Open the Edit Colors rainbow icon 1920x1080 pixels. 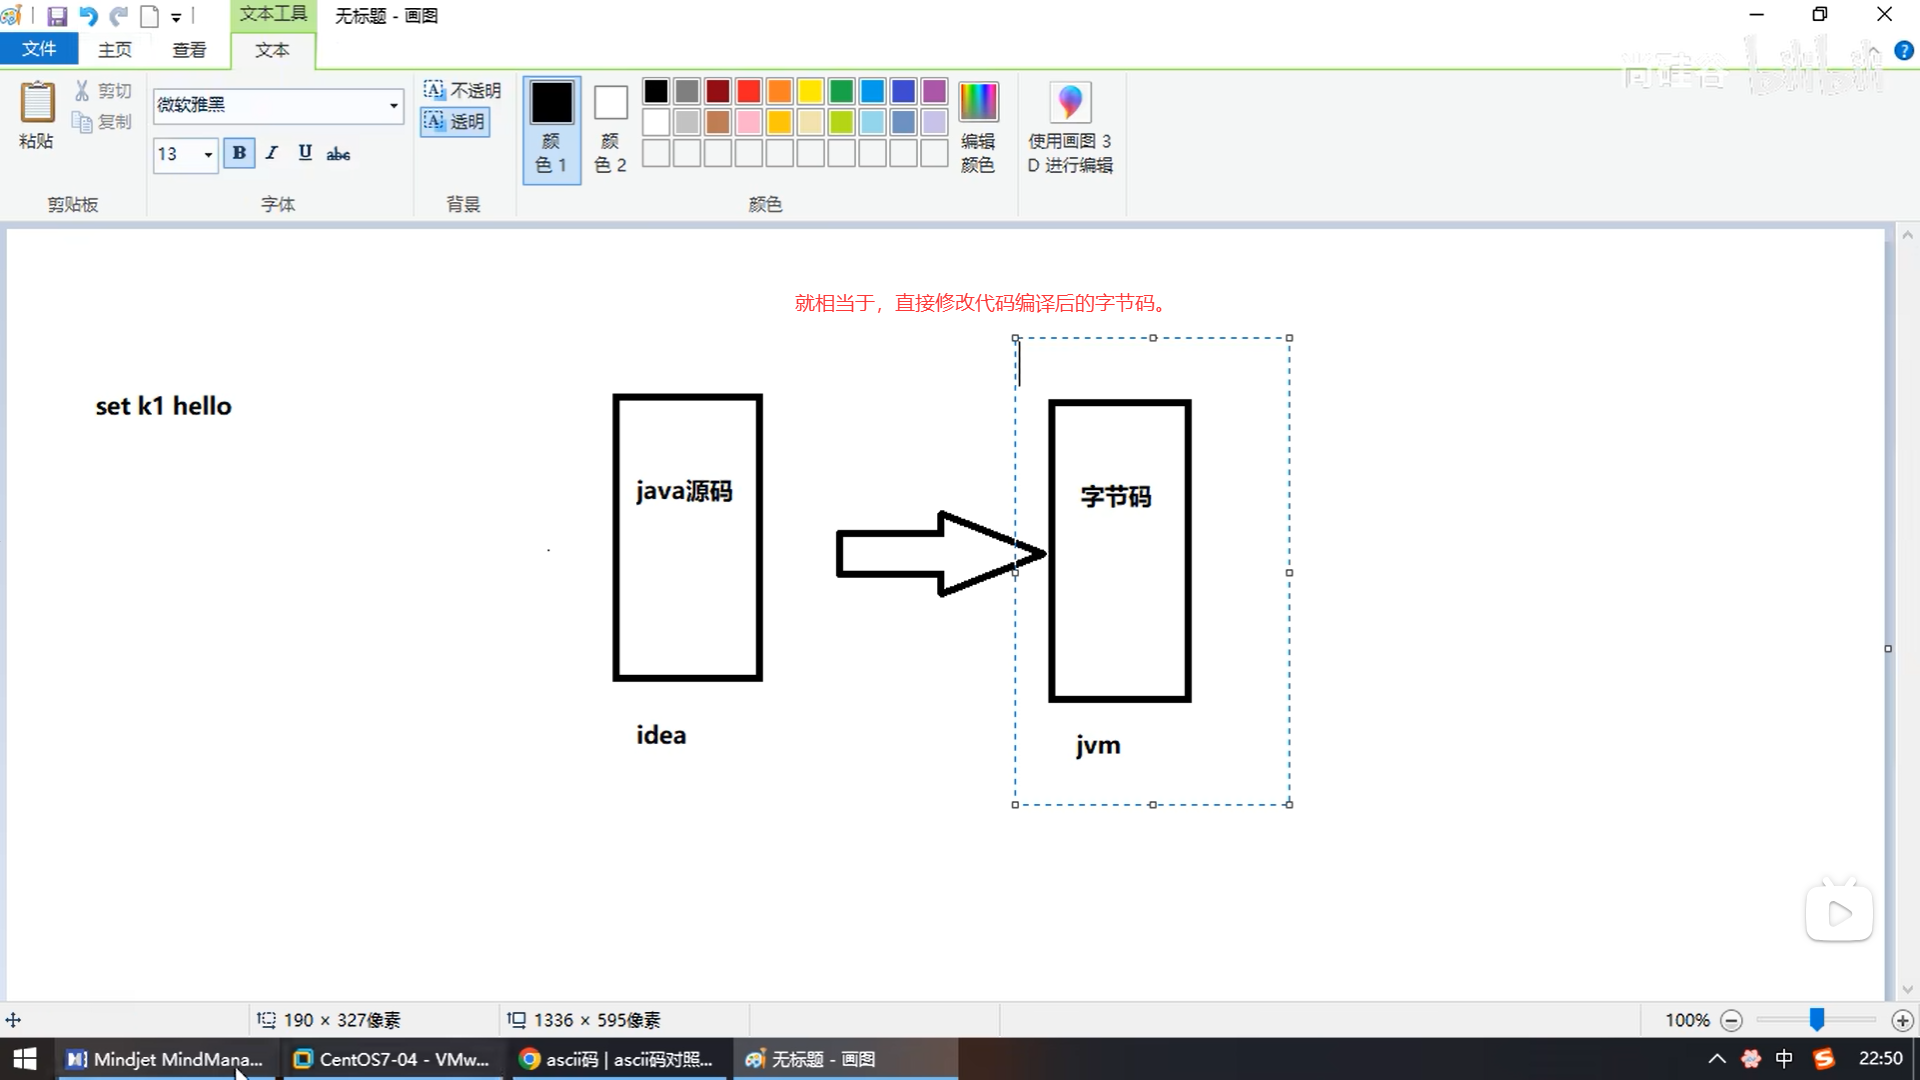[977, 103]
